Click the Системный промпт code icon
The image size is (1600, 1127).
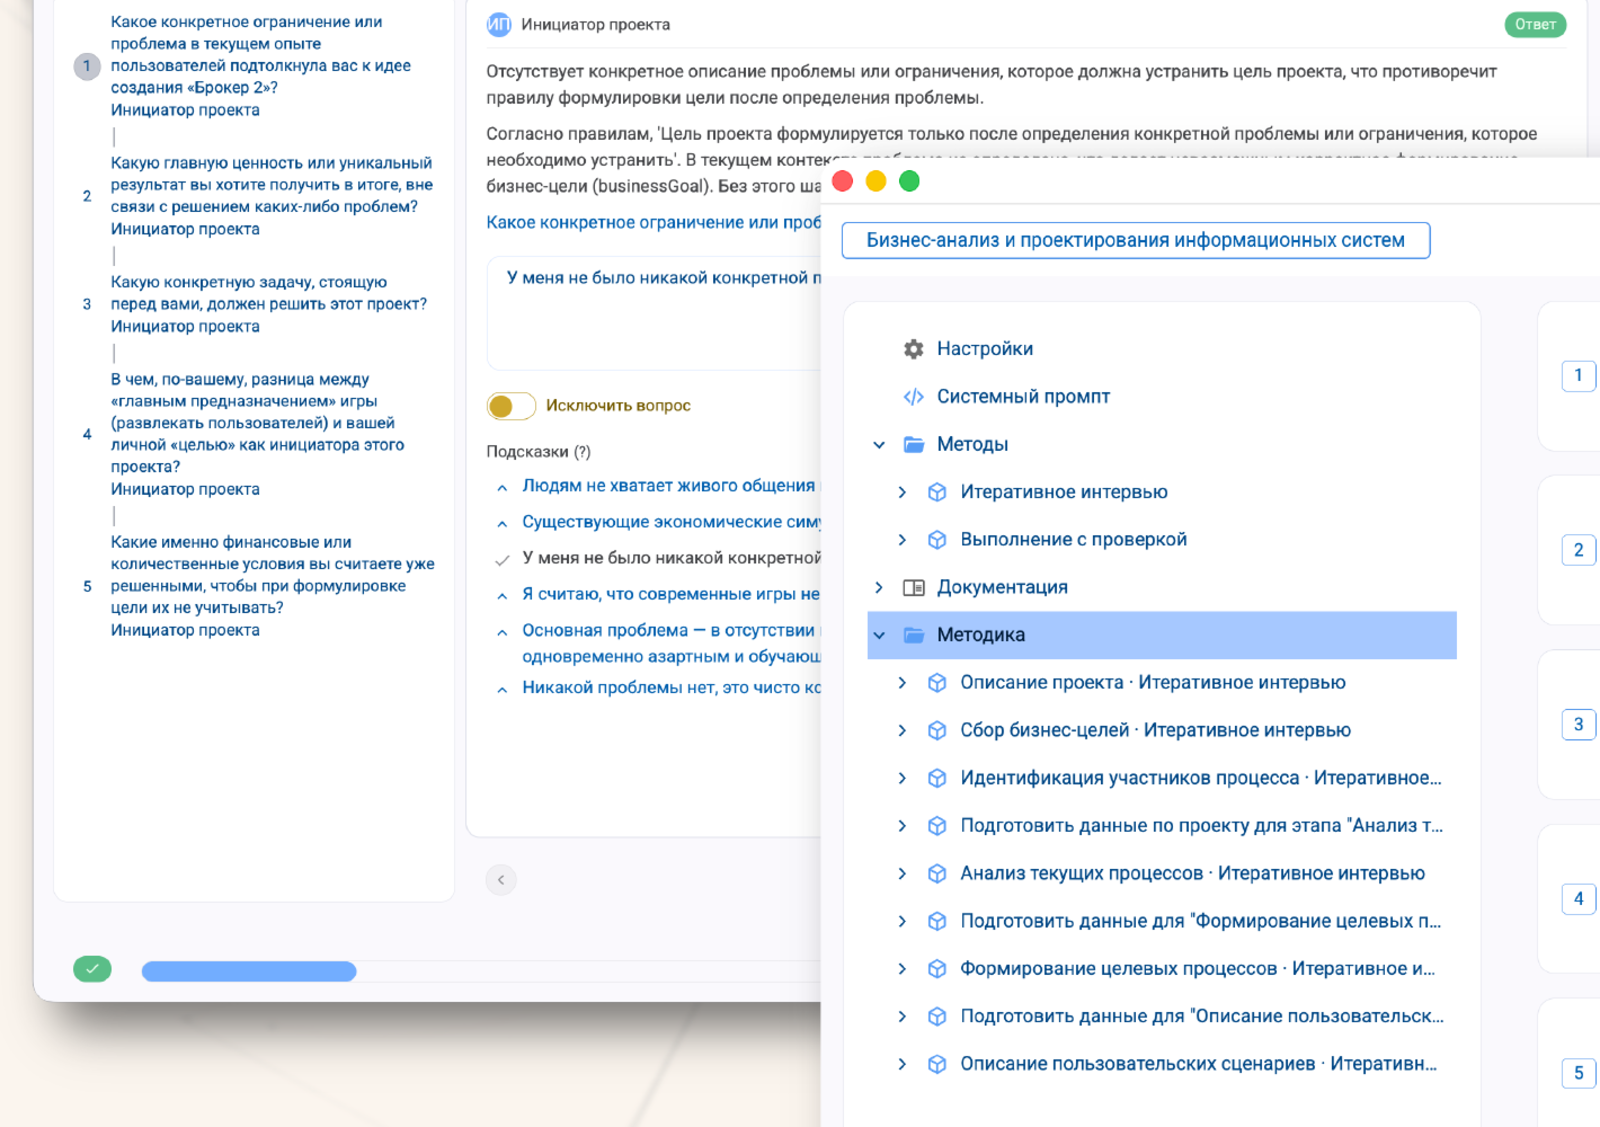pos(913,397)
